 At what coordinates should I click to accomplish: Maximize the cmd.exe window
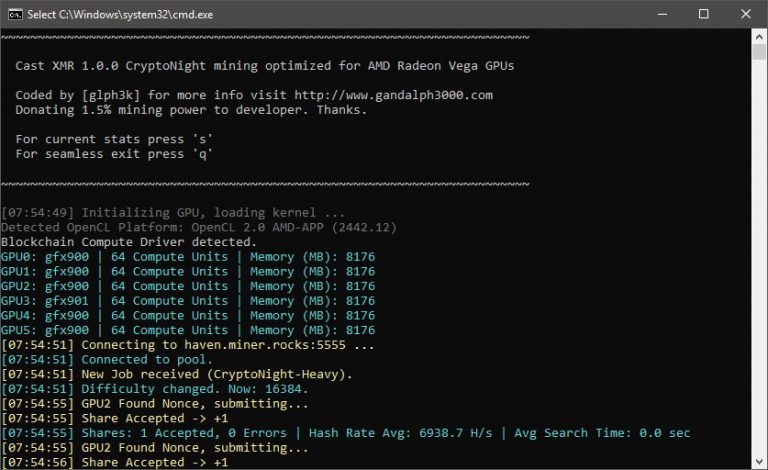click(x=704, y=14)
